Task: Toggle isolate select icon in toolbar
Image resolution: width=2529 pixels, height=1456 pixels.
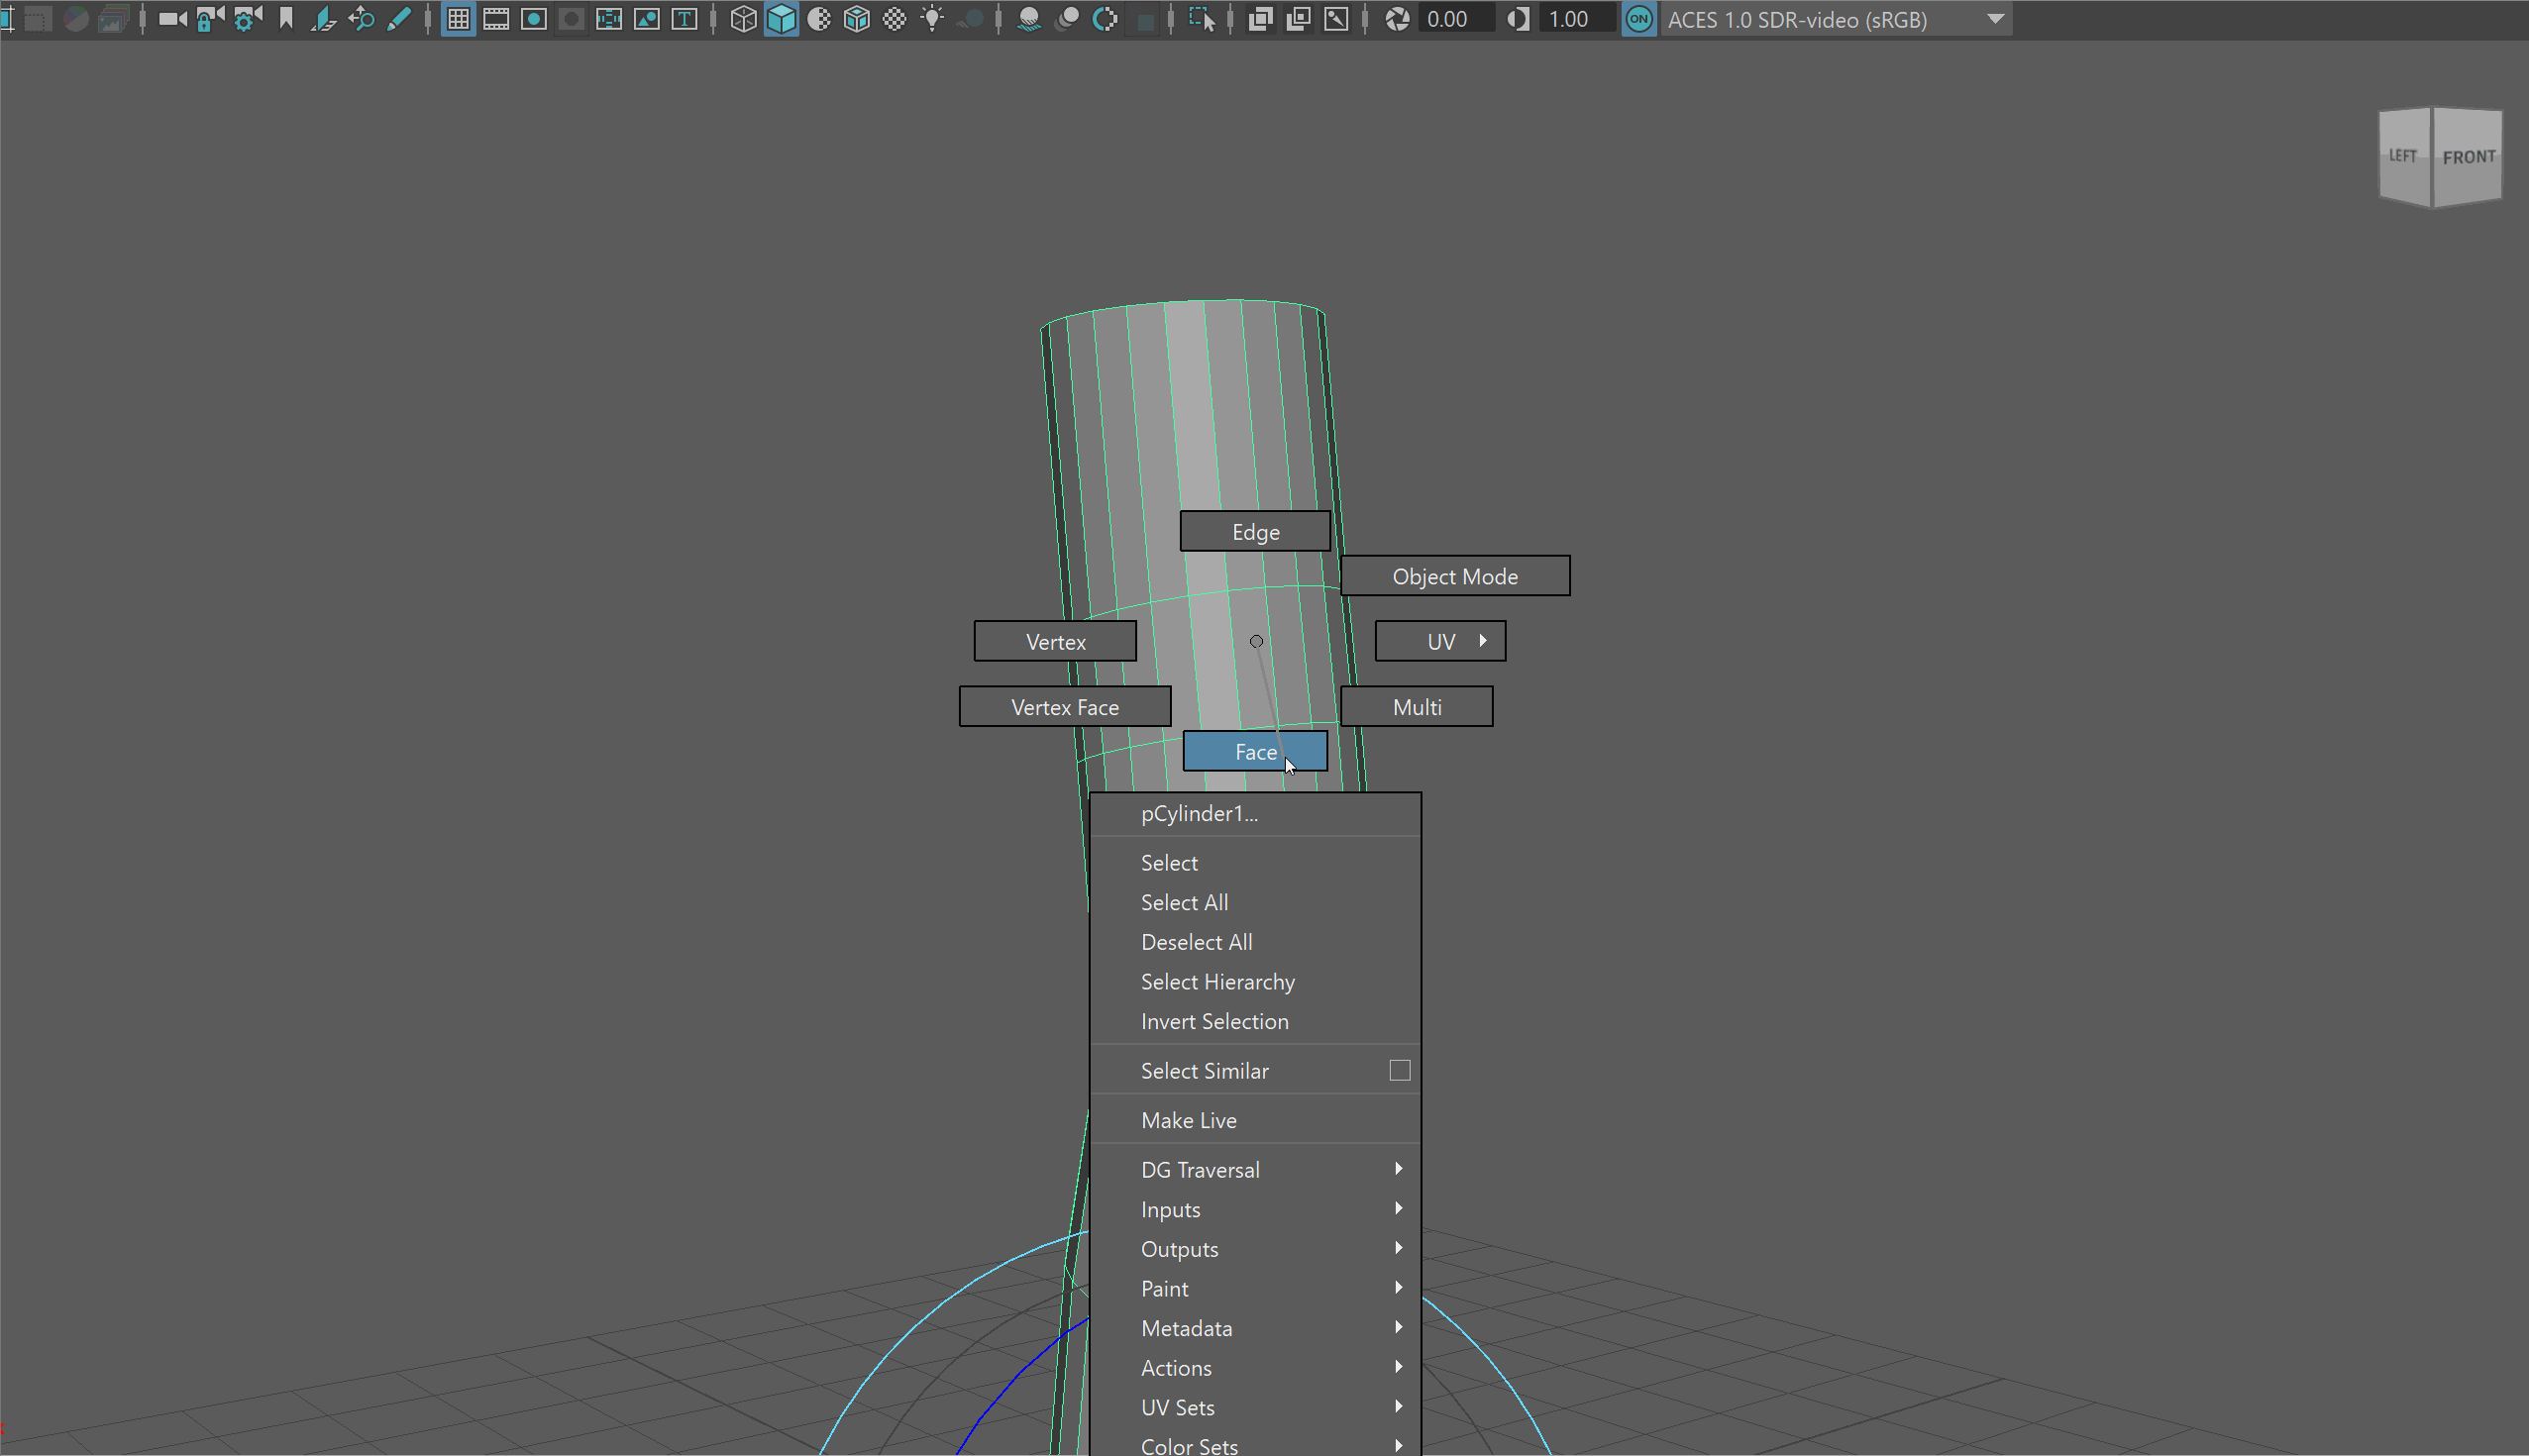Action: click(1202, 19)
